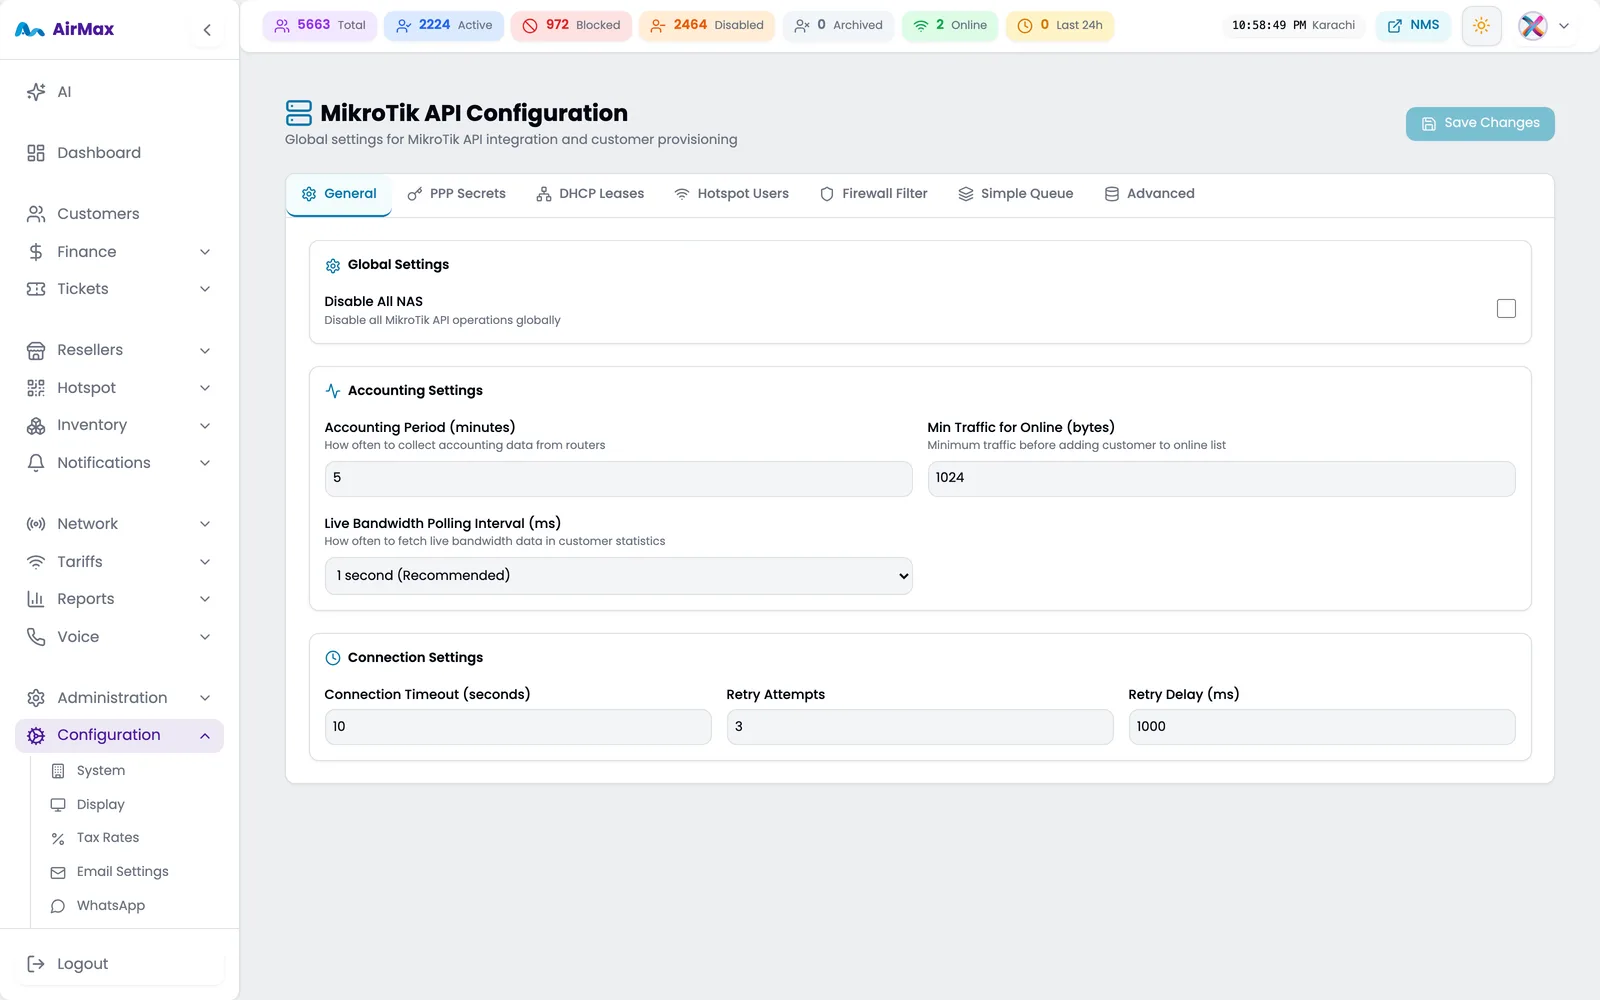Open the NMS external link button
Viewport: 1600px width, 1000px height.
click(x=1414, y=26)
